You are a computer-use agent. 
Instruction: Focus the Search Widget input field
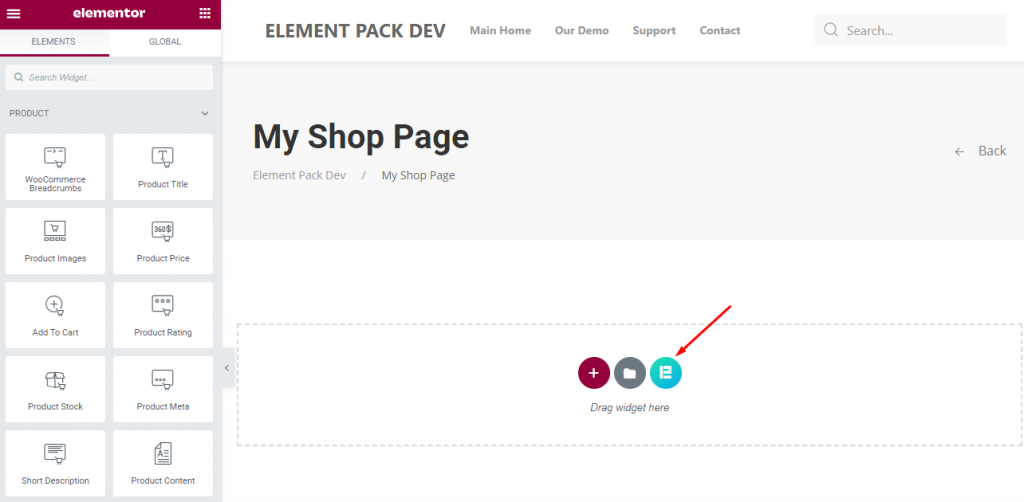(x=109, y=77)
